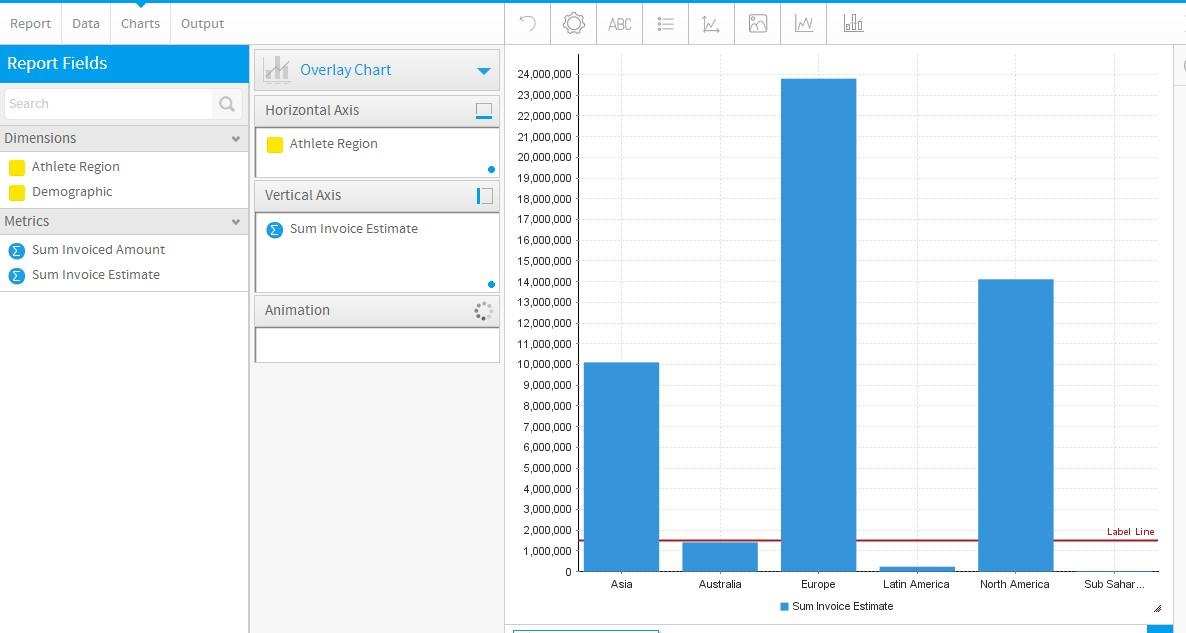Click the yellow Athlete Region icon in Dimensions
Image resolution: width=1186 pixels, height=633 pixels.
click(x=17, y=167)
